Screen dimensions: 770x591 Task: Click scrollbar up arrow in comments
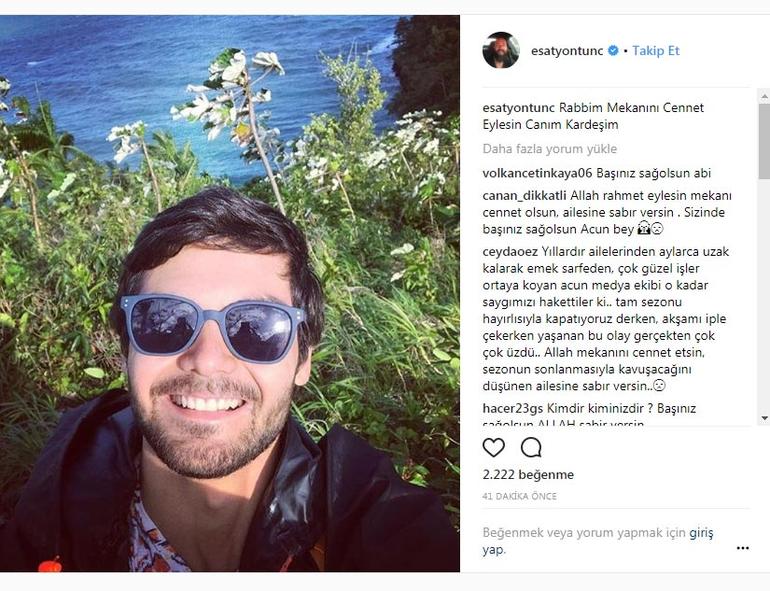pos(764,96)
